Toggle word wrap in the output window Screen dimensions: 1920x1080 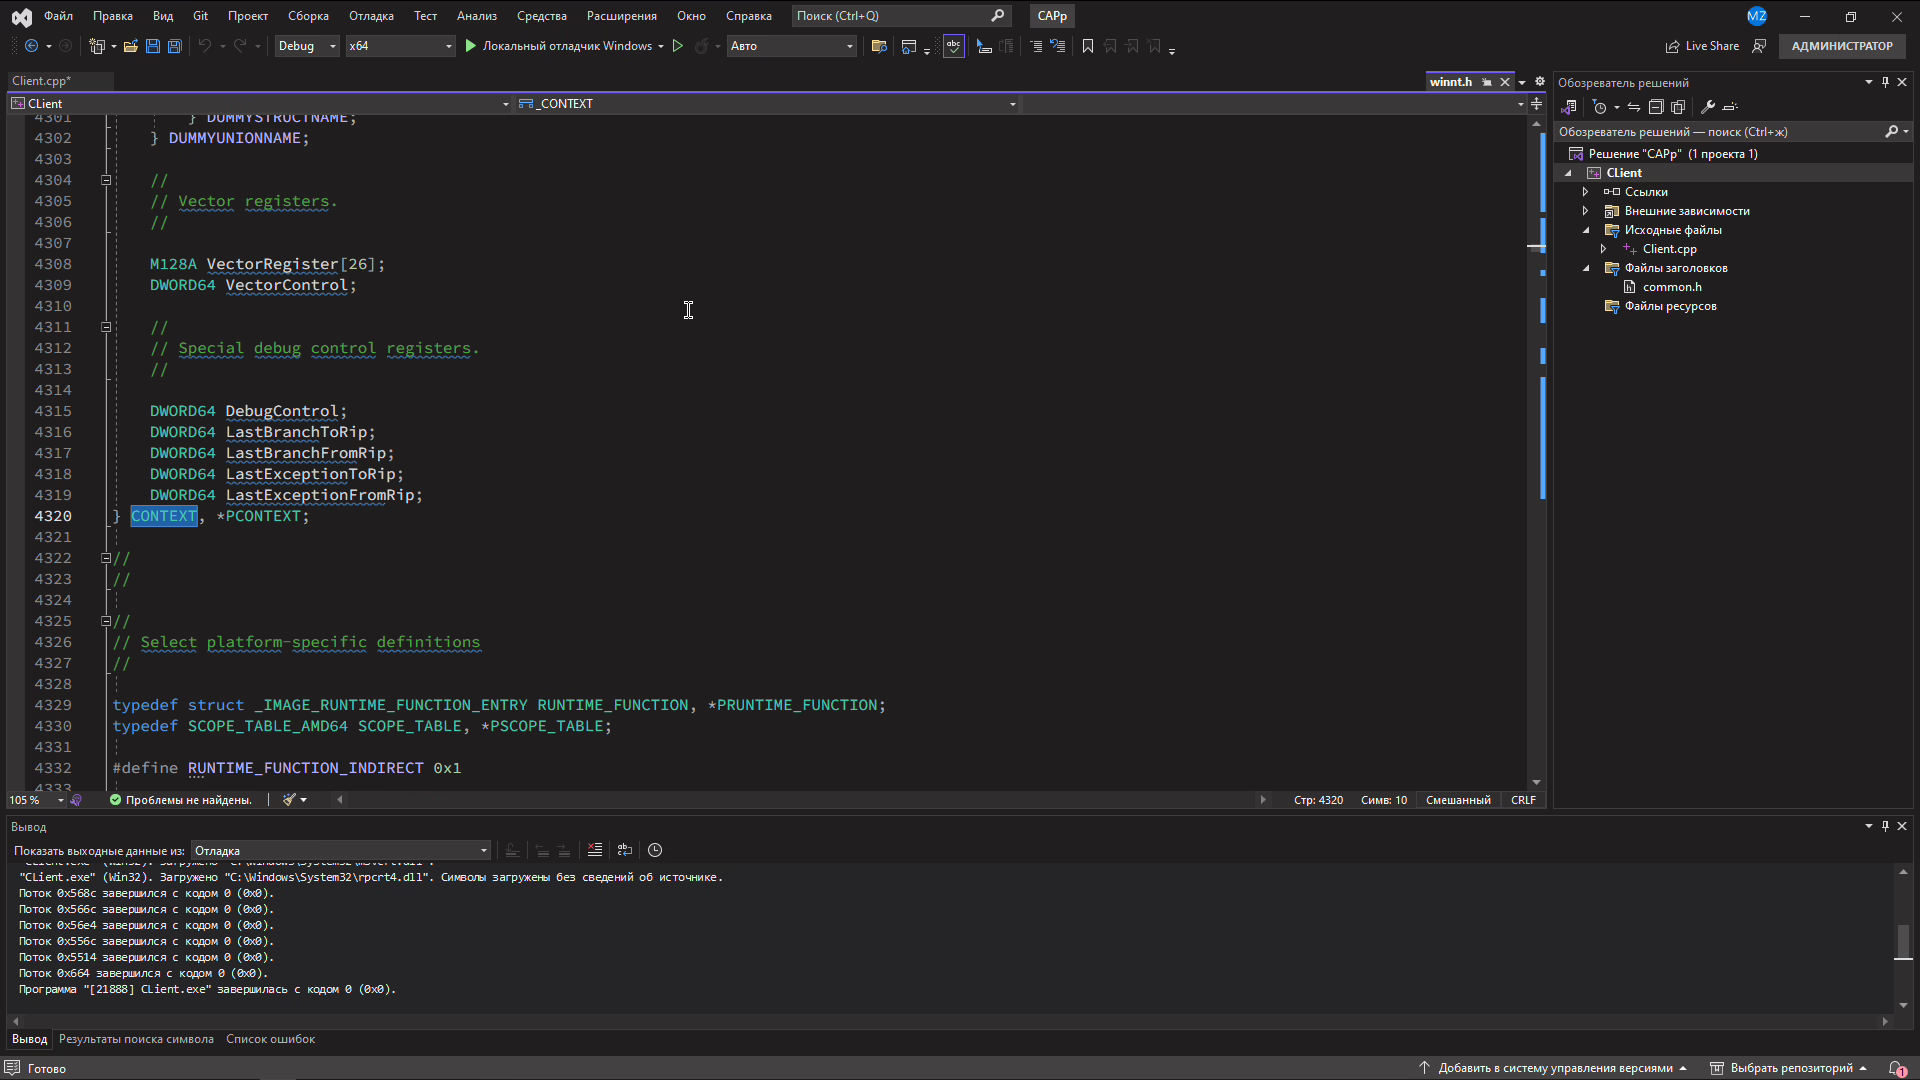tap(625, 850)
